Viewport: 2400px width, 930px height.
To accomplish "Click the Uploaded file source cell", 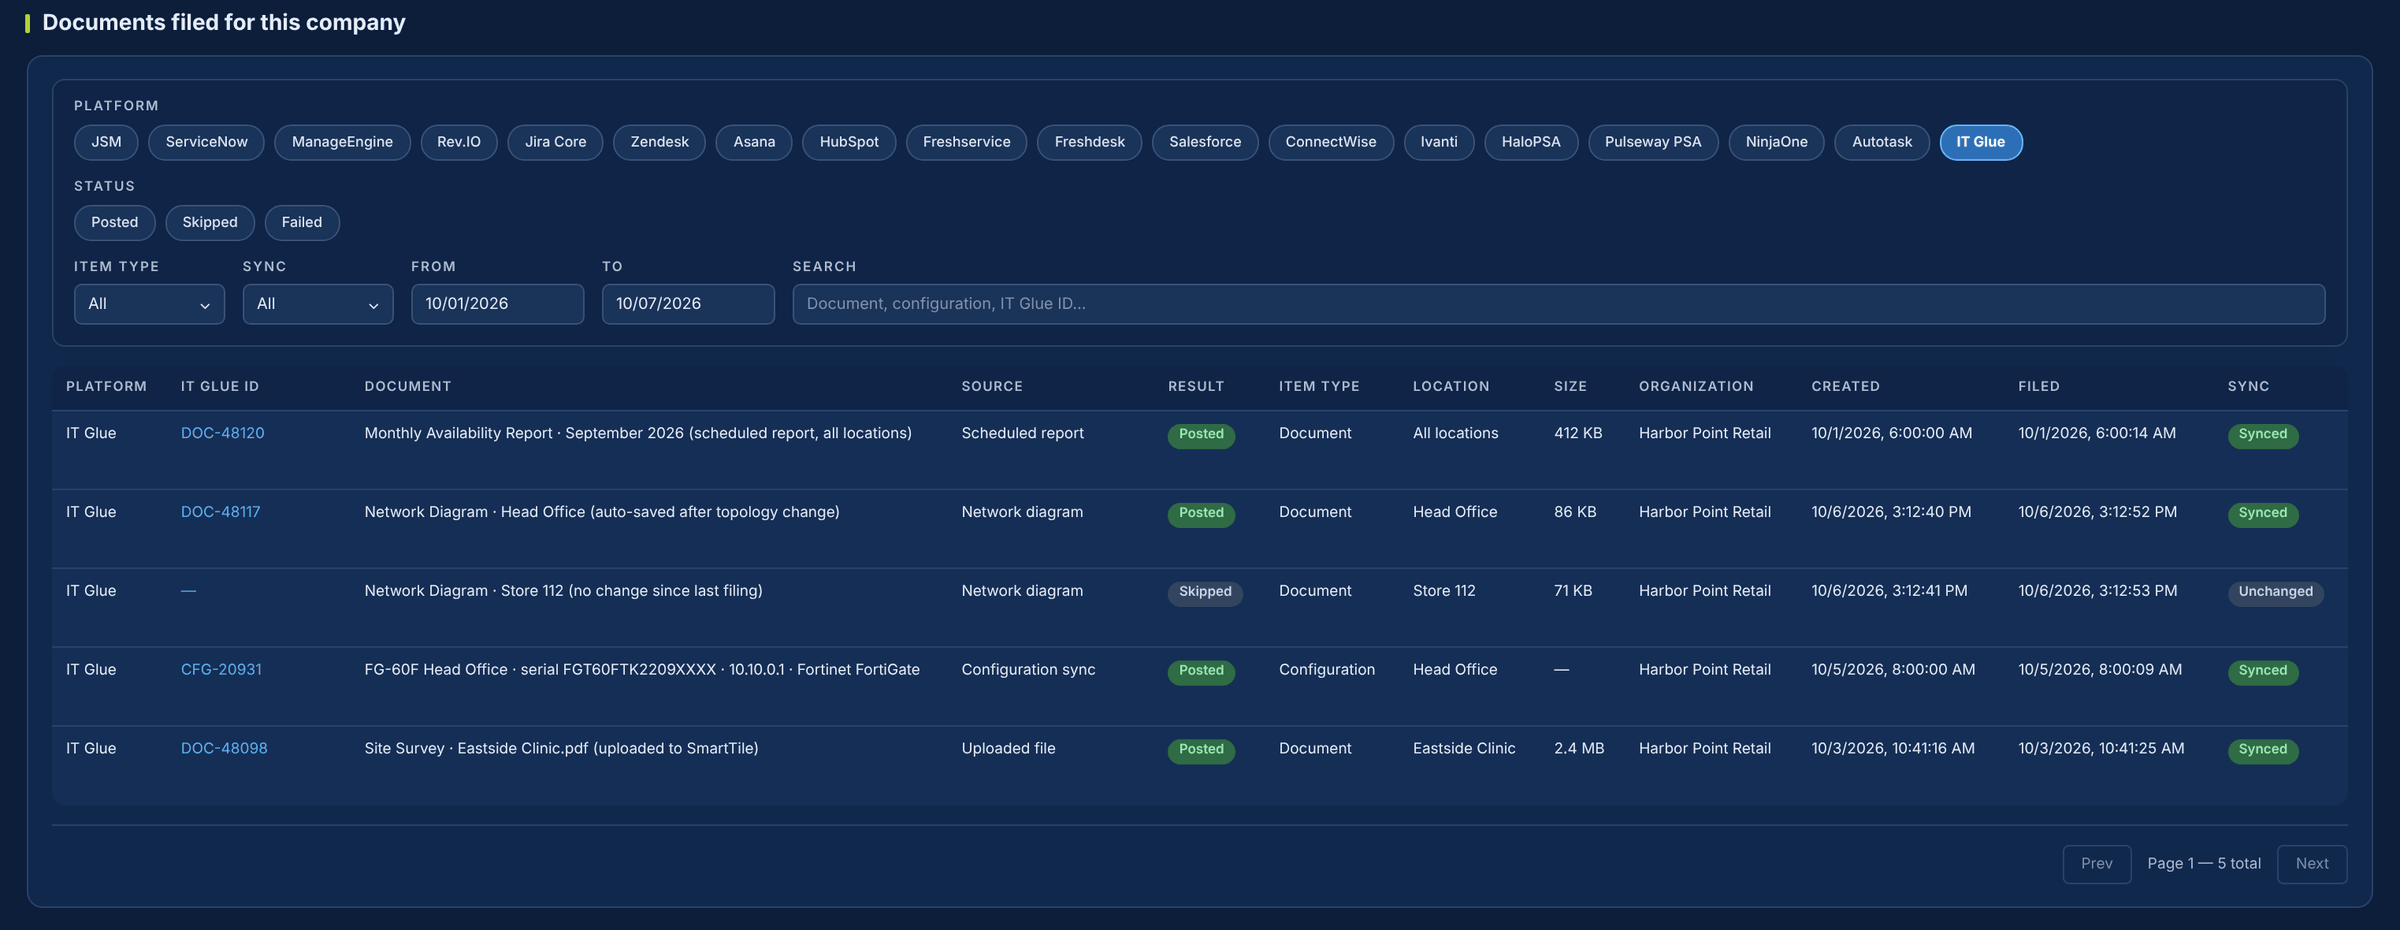I will coord(1008,749).
